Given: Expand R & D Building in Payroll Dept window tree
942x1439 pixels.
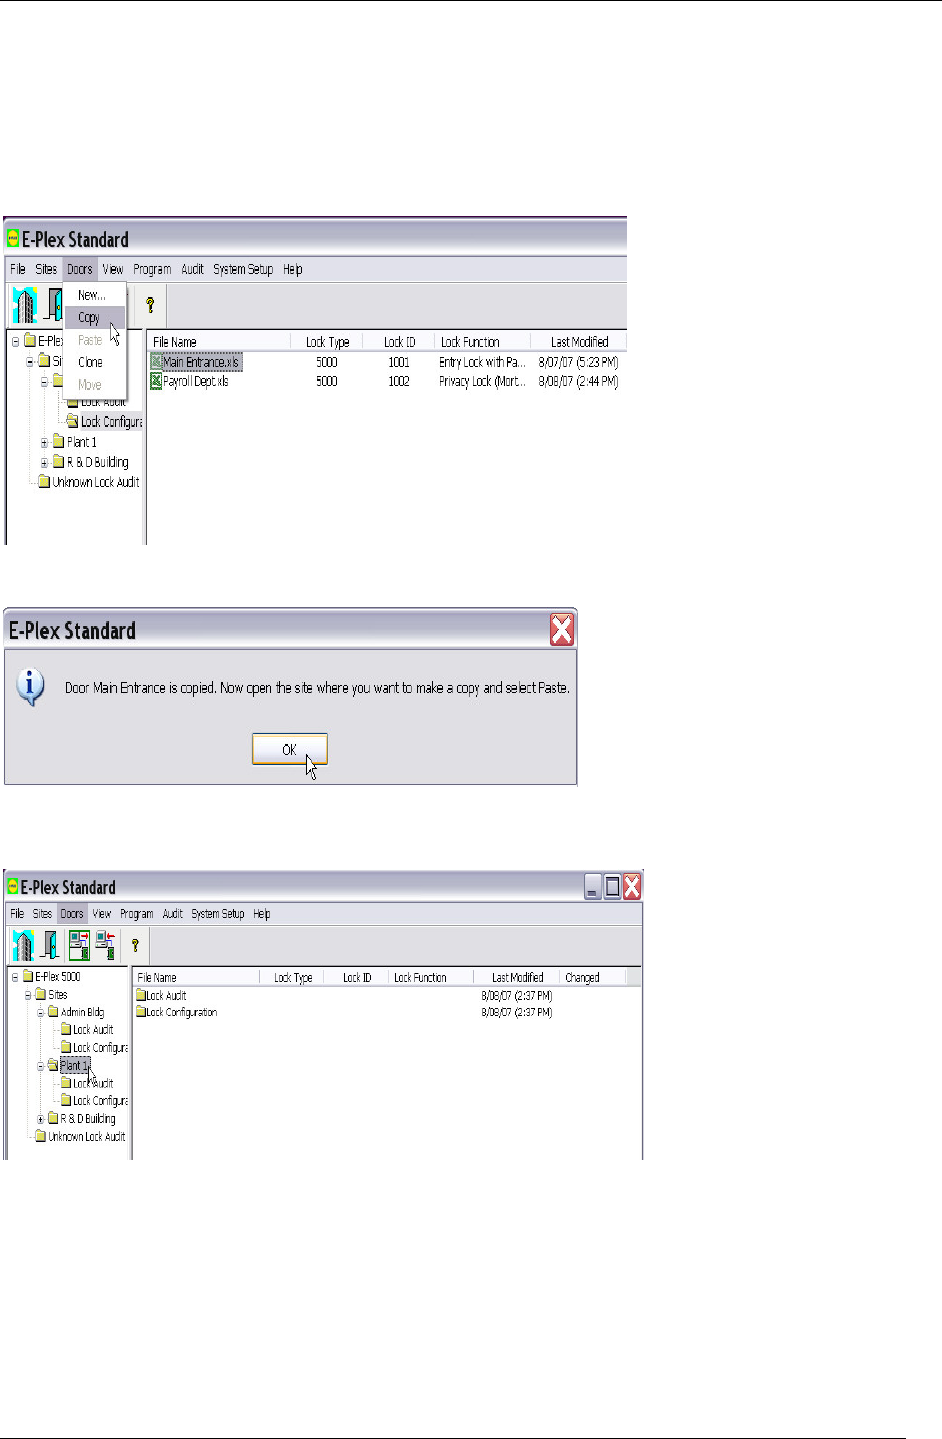Looking at the screenshot, I should coord(44,462).
